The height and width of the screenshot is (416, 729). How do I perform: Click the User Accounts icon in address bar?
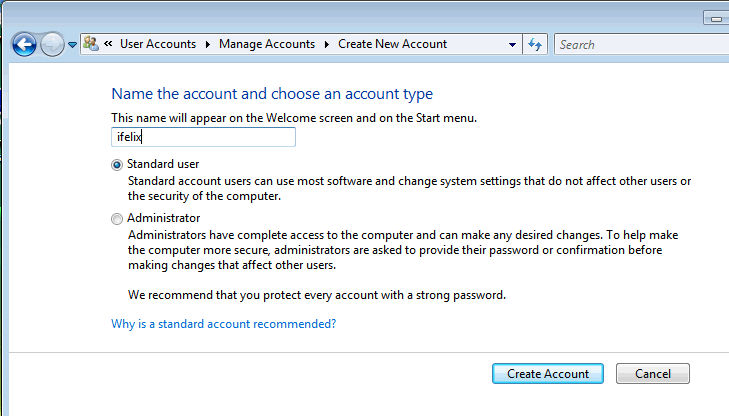(91, 44)
